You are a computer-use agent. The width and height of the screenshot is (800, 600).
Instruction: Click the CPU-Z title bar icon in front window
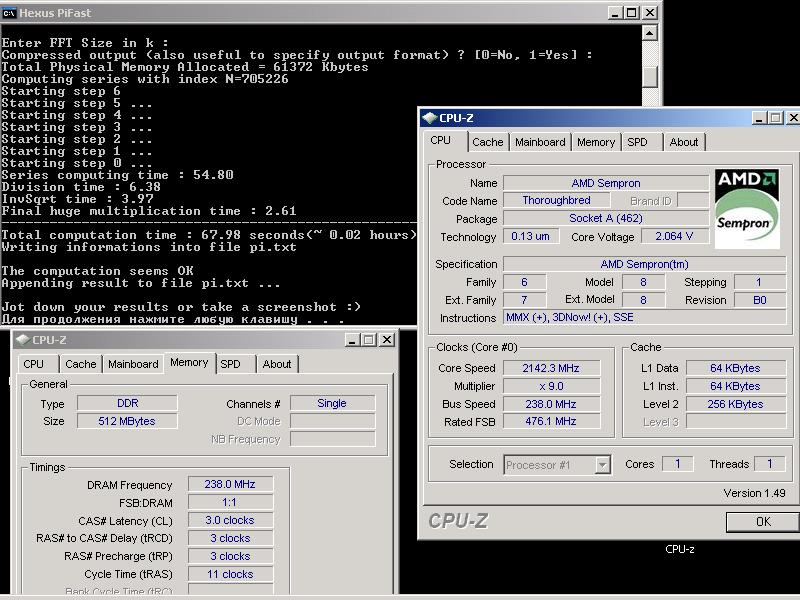point(430,118)
